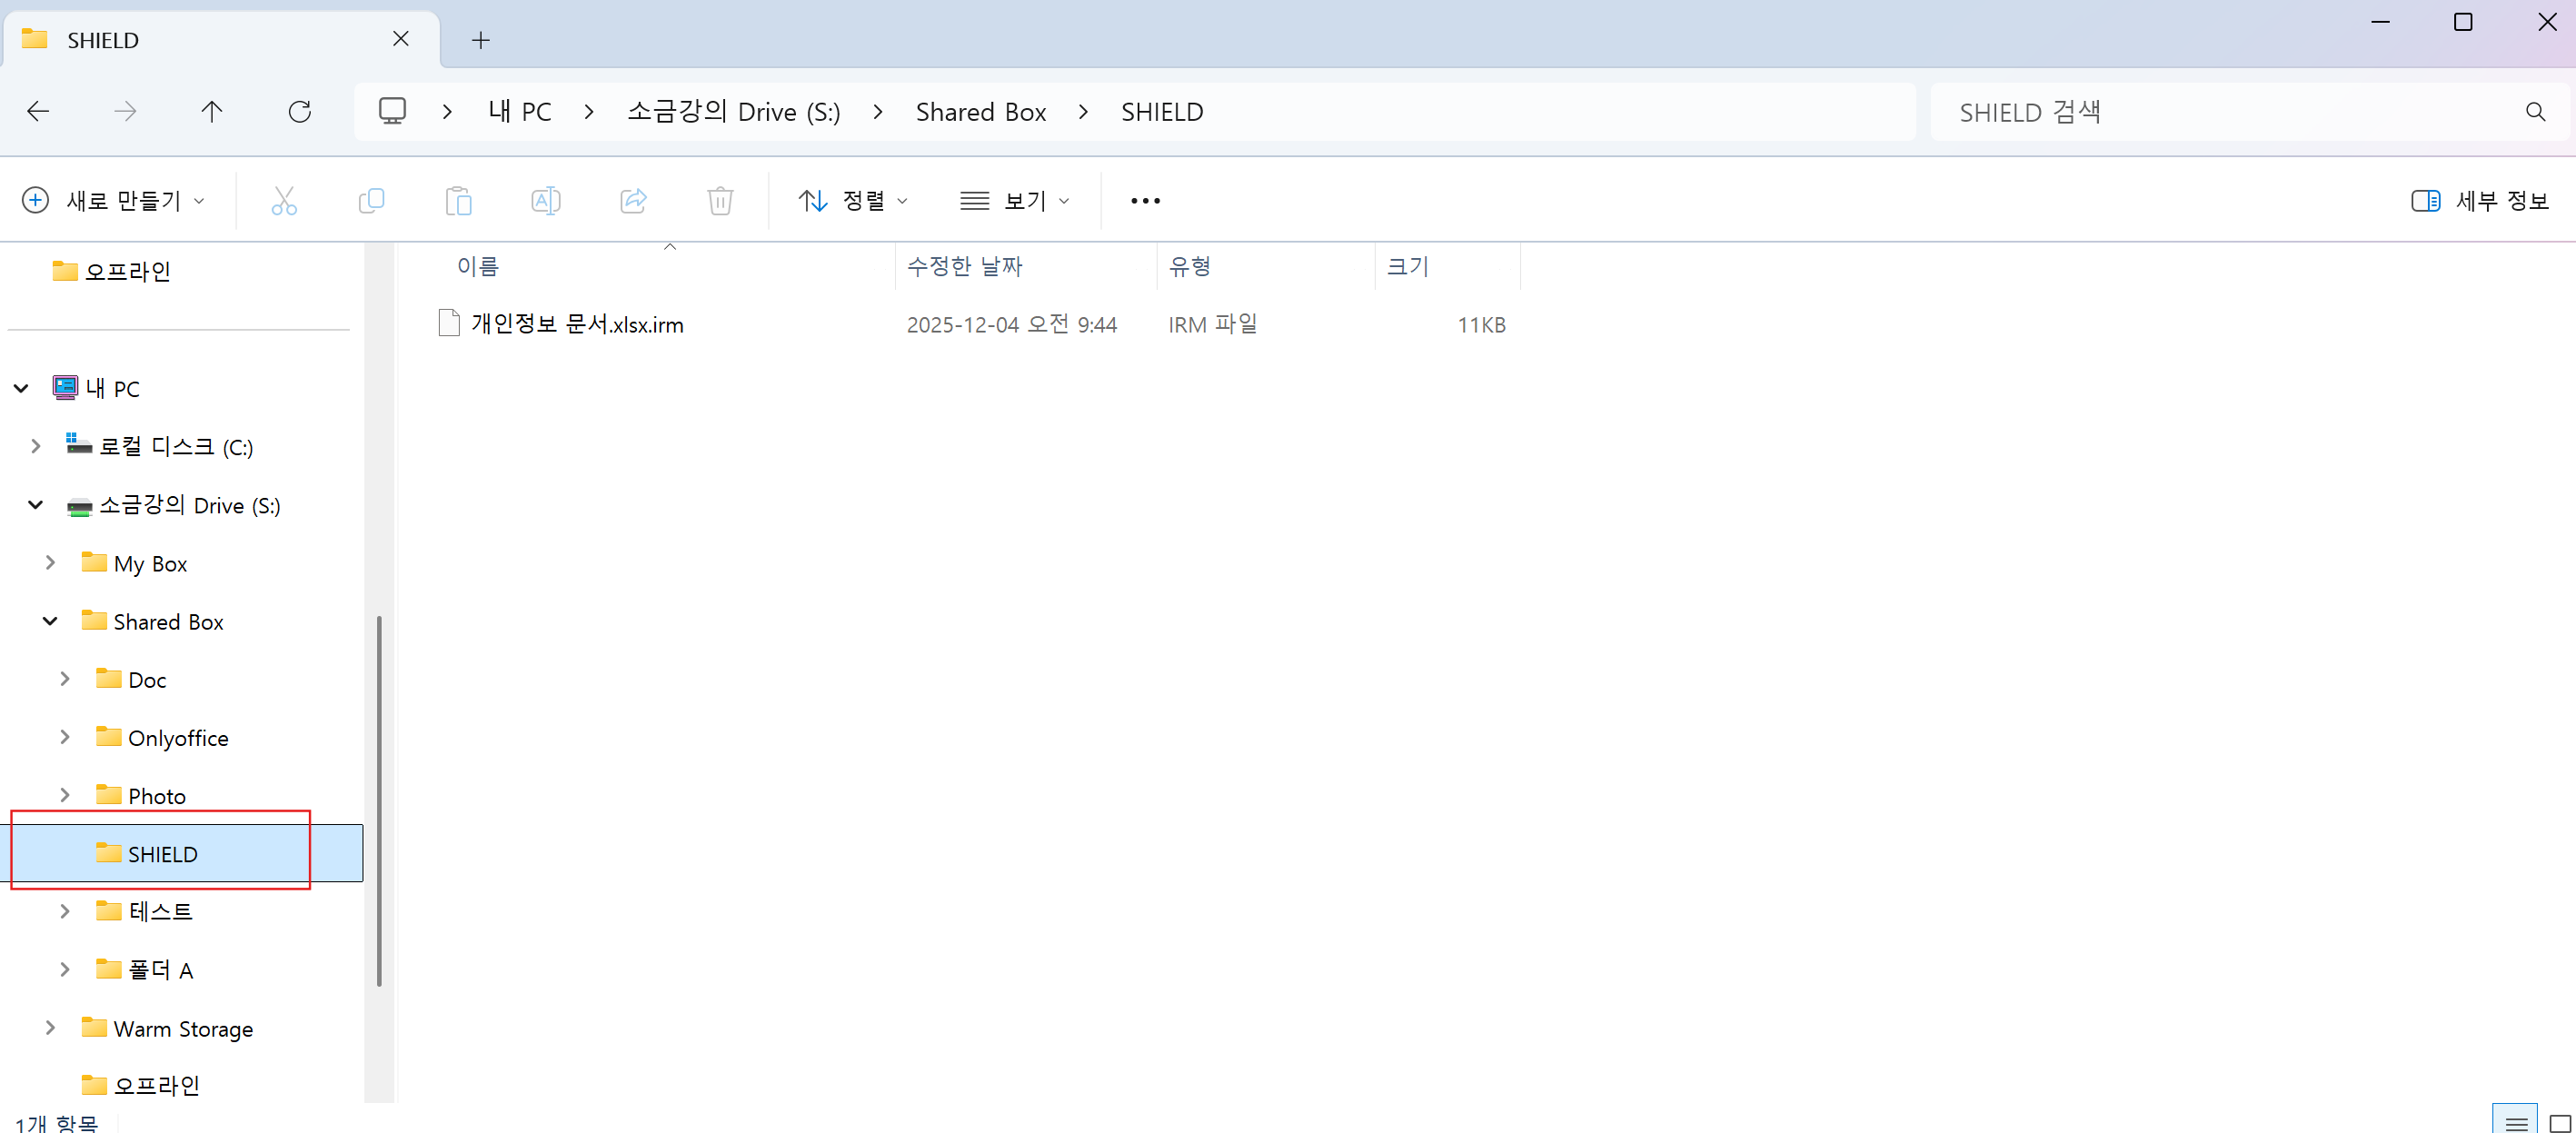Click the Share icon
Image resolution: width=2576 pixels, height=1133 pixels.
(x=633, y=201)
